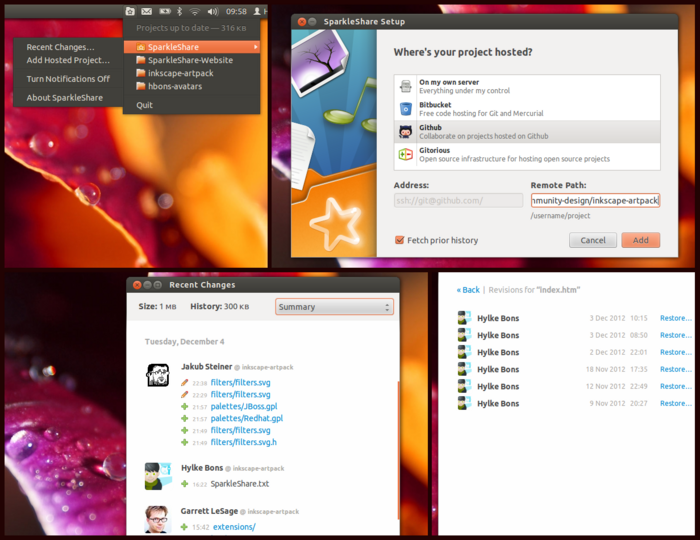Click the Cancel button in SparkleShare Setup
700x540 pixels.
[593, 240]
